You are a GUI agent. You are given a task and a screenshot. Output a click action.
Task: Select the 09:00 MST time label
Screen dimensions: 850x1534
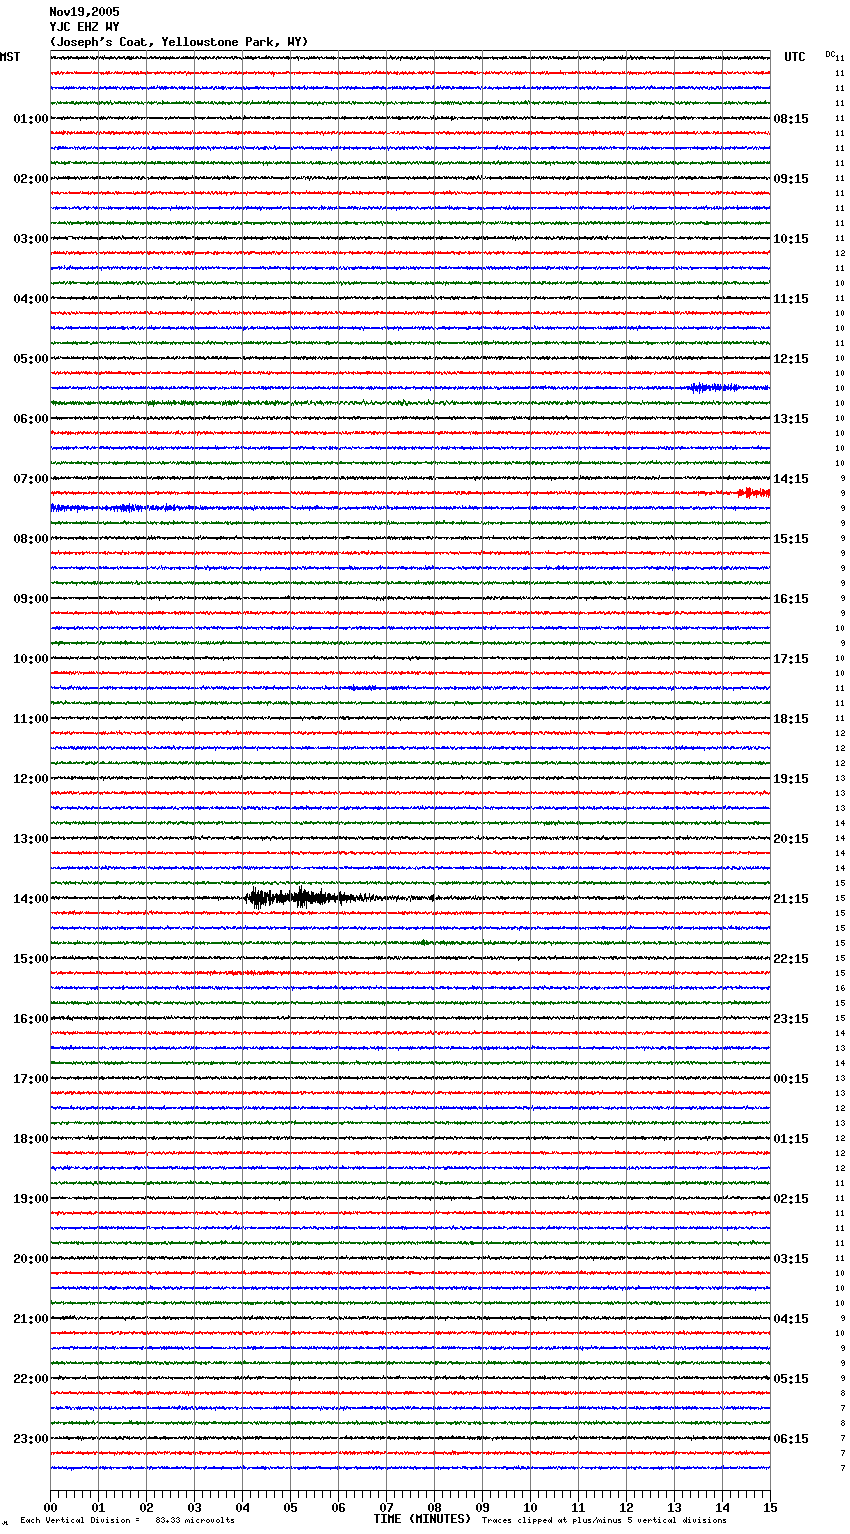click(x=31, y=599)
